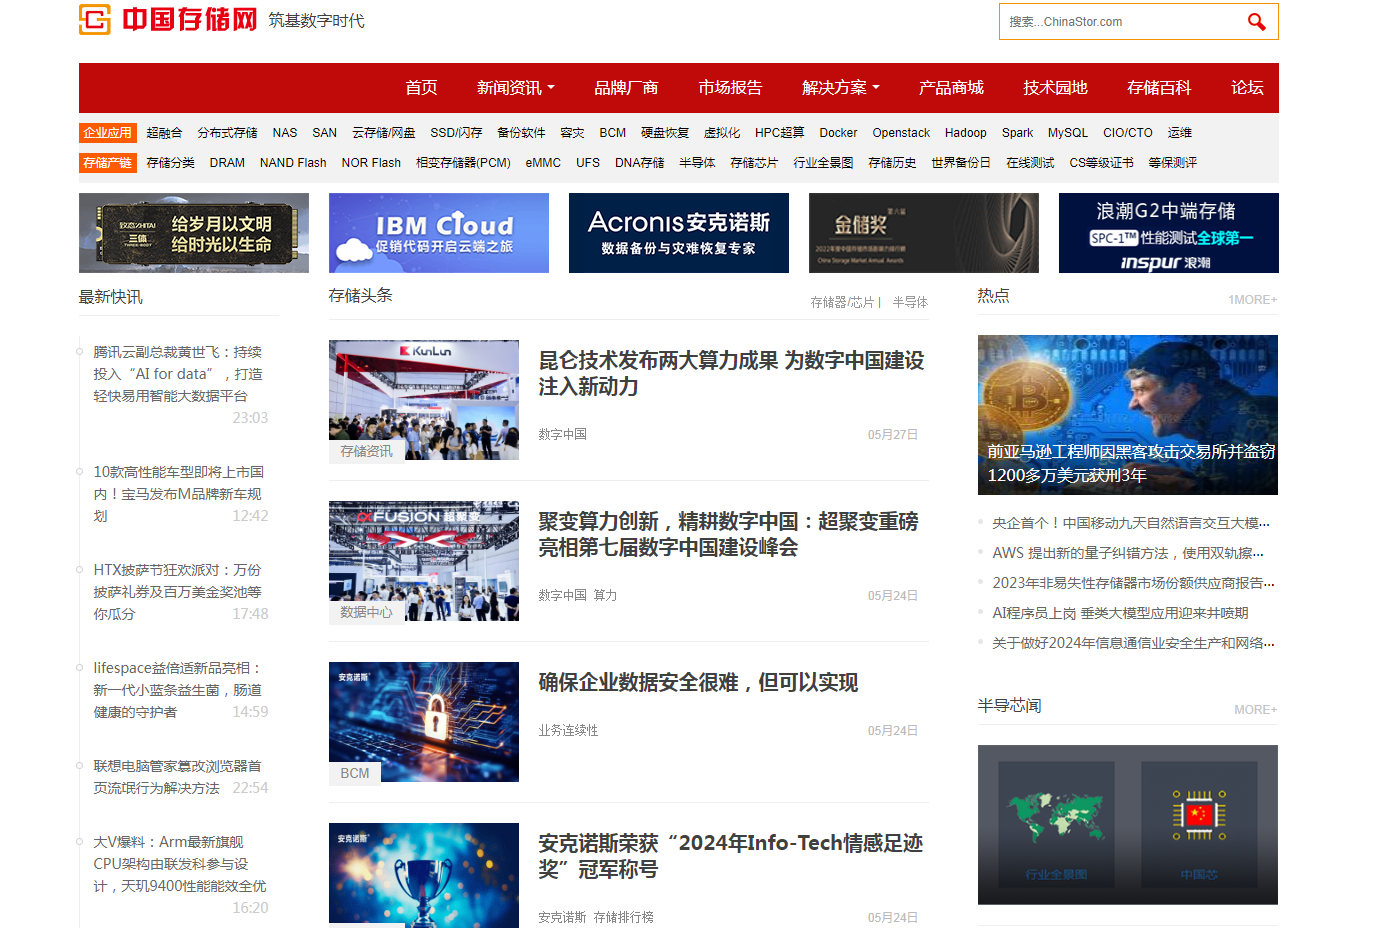Click the 给岁月以文明 banner ad
The height and width of the screenshot is (928, 1393).
pyautogui.click(x=194, y=233)
